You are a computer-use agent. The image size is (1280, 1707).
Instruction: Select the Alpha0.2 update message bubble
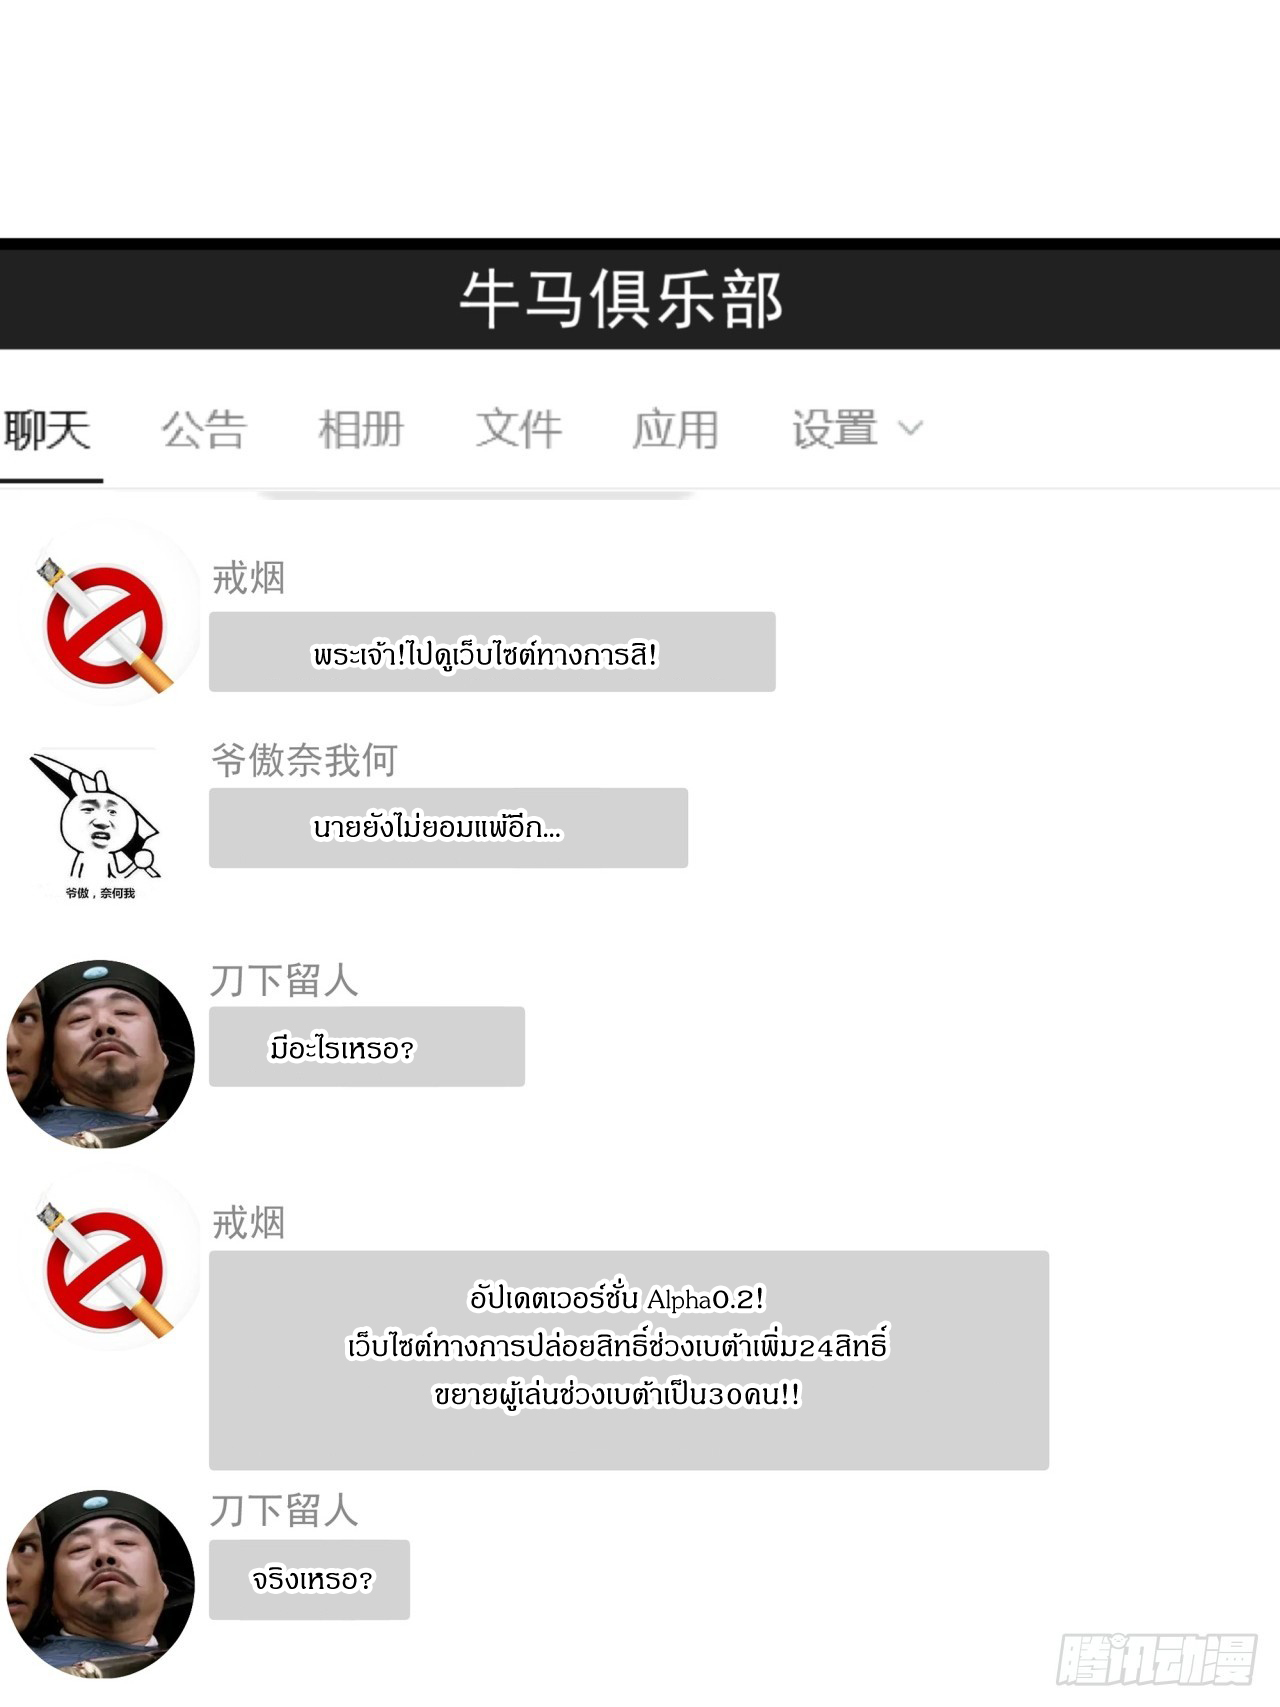tap(629, 1360)
